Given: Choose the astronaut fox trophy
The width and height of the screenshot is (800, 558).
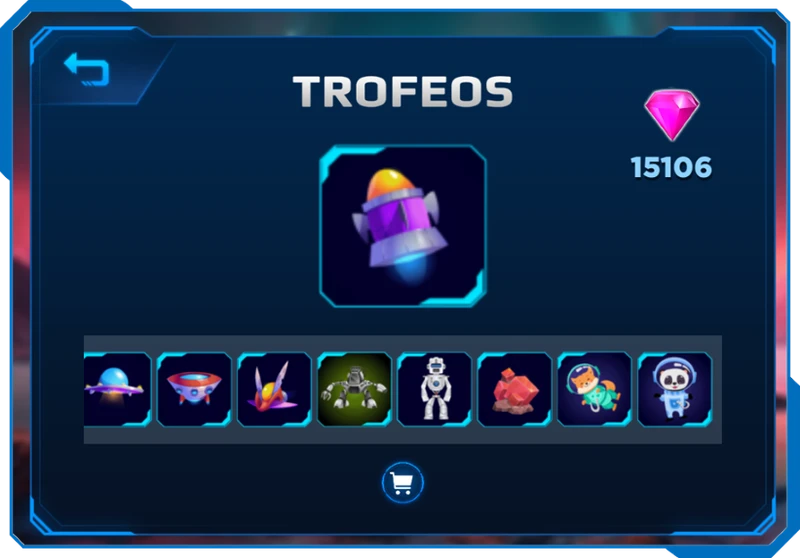Looking at the screenshot, I should (595, 389).
